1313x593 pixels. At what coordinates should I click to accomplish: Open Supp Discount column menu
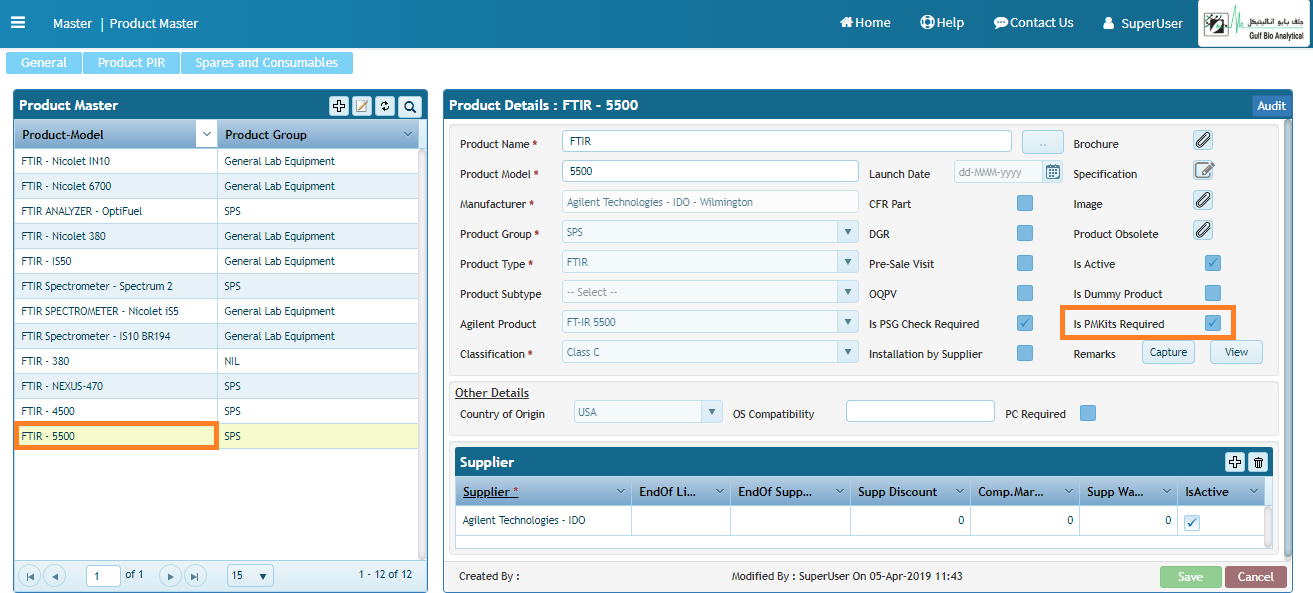point(959,492)
